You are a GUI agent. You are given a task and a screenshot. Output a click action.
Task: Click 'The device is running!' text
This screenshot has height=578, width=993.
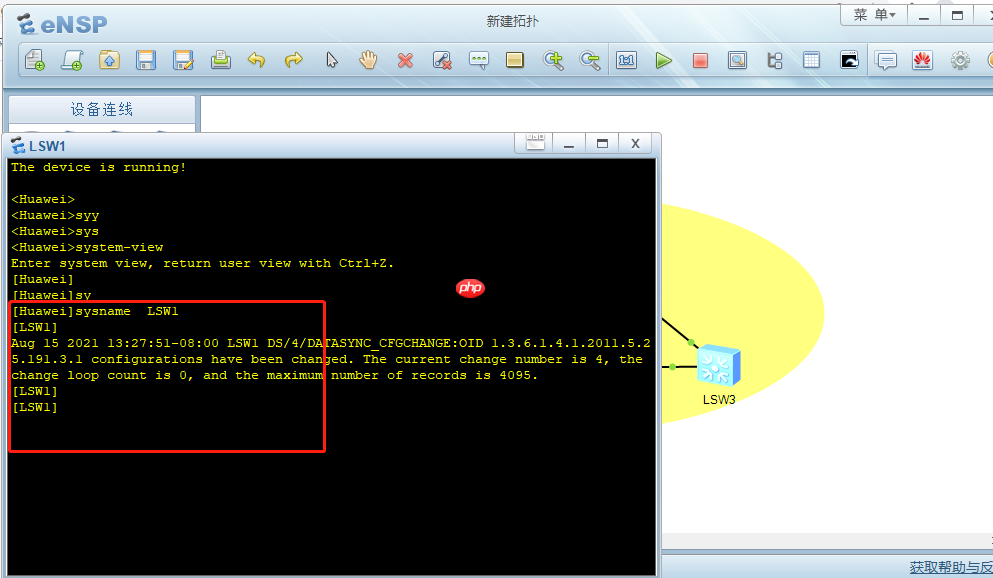[98, 167]
